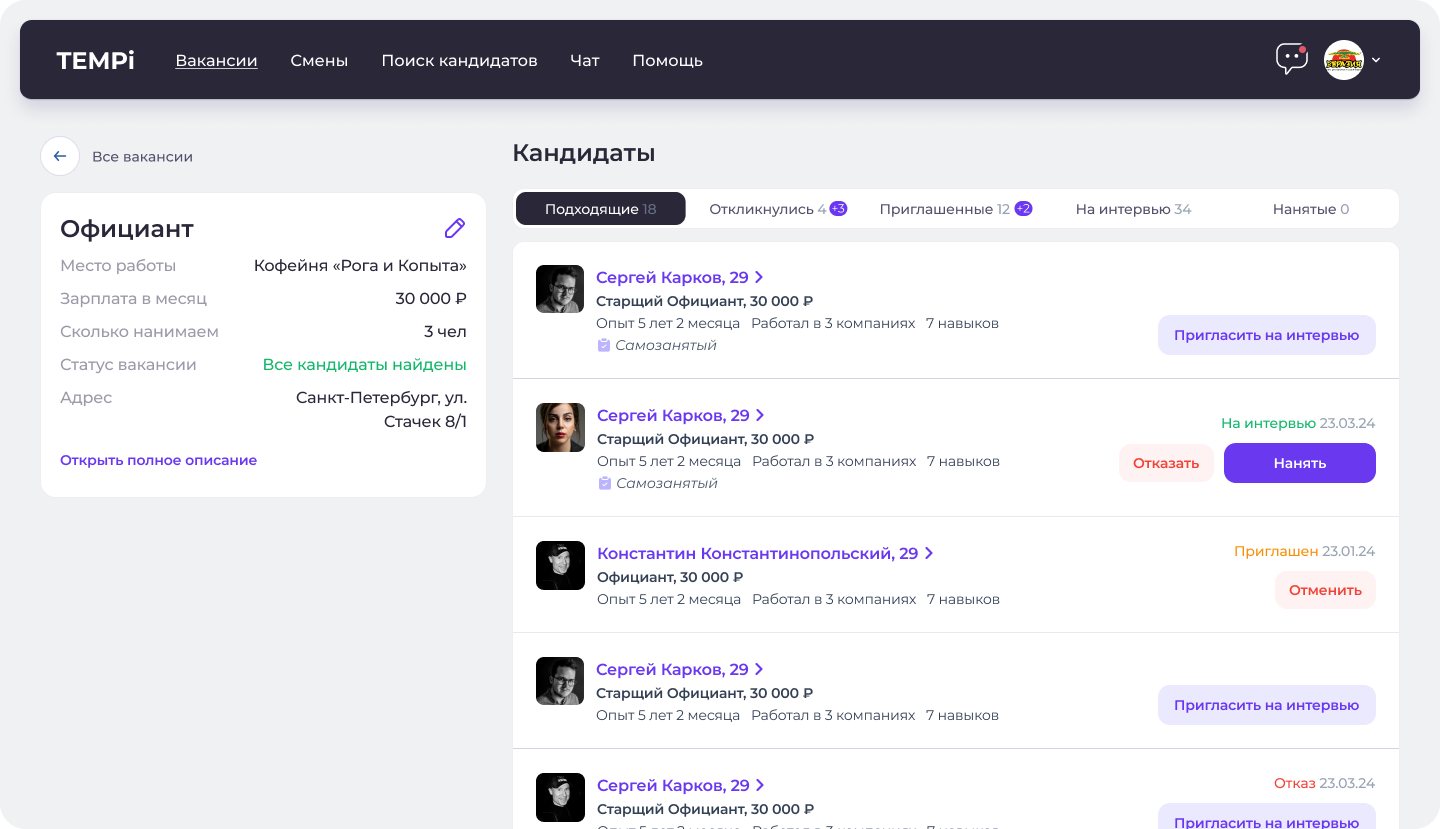Click the Отказ 23.03.24 status

(1324, 783)
